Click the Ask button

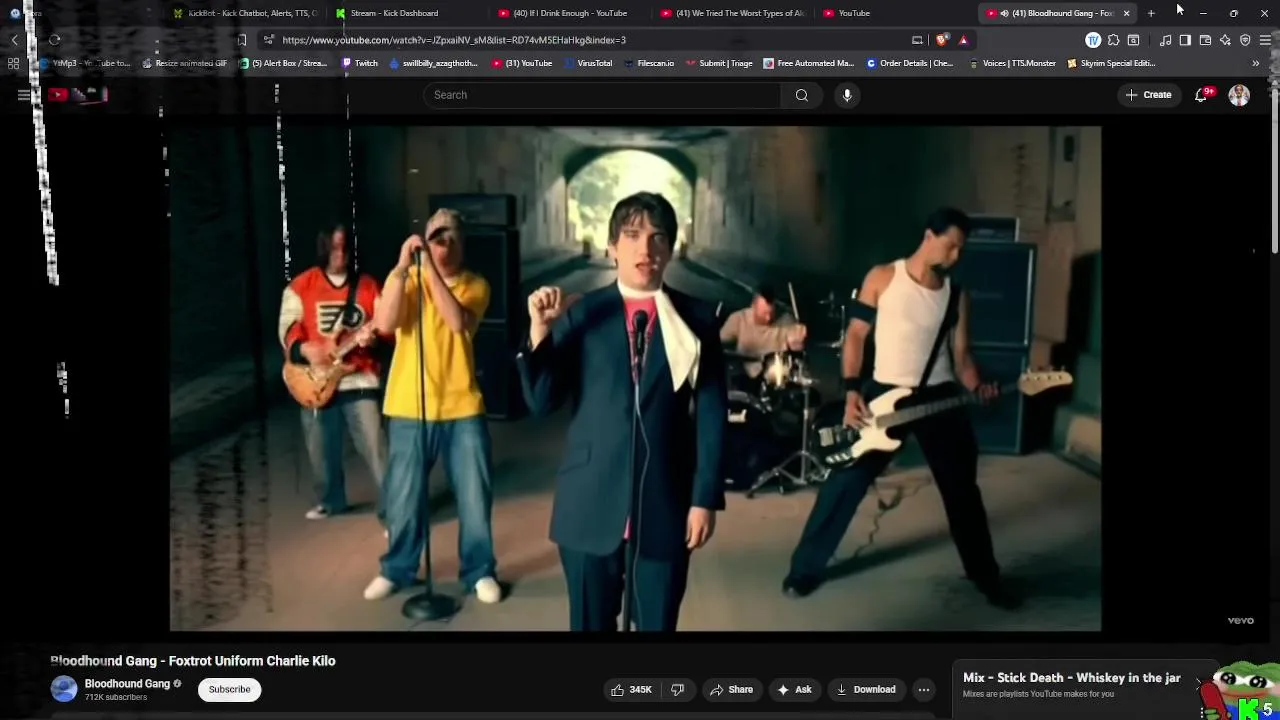794,689
